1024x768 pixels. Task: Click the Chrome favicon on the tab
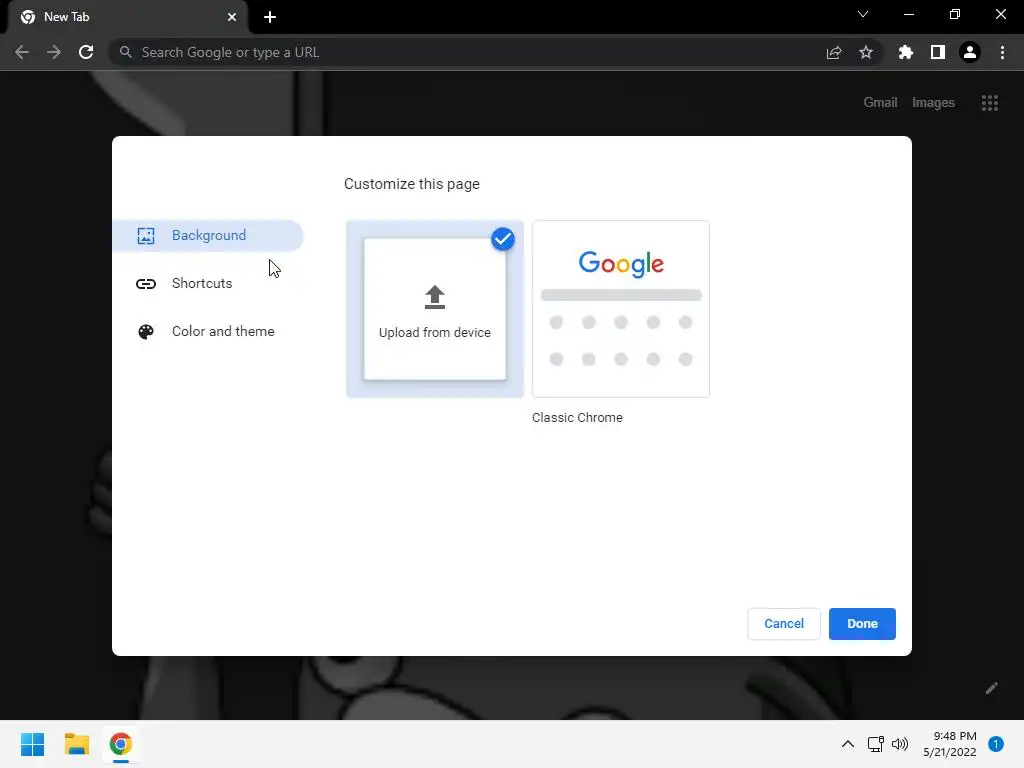click(28, 17)
